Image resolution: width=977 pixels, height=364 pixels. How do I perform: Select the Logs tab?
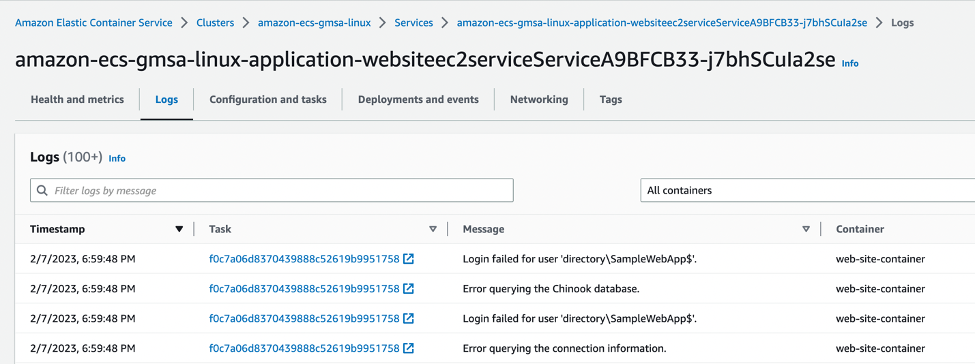click(166, 100)
